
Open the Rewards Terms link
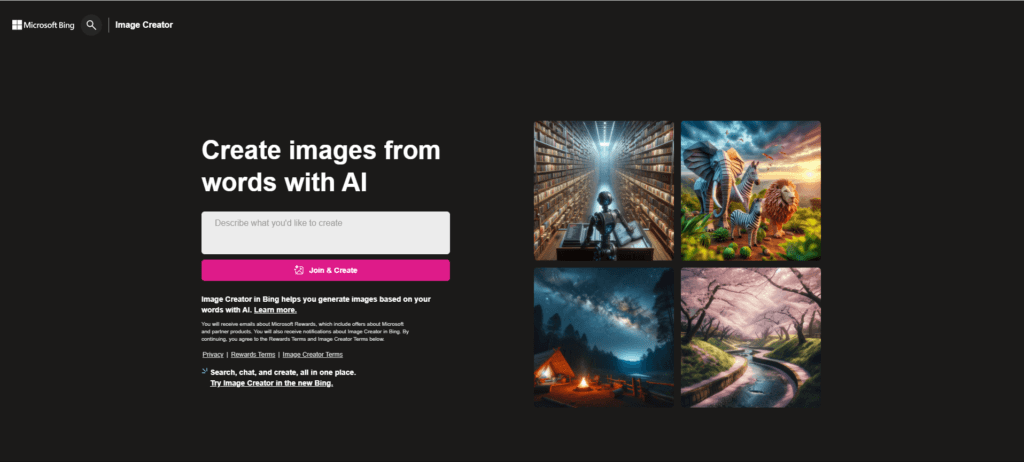pos(253,354)
